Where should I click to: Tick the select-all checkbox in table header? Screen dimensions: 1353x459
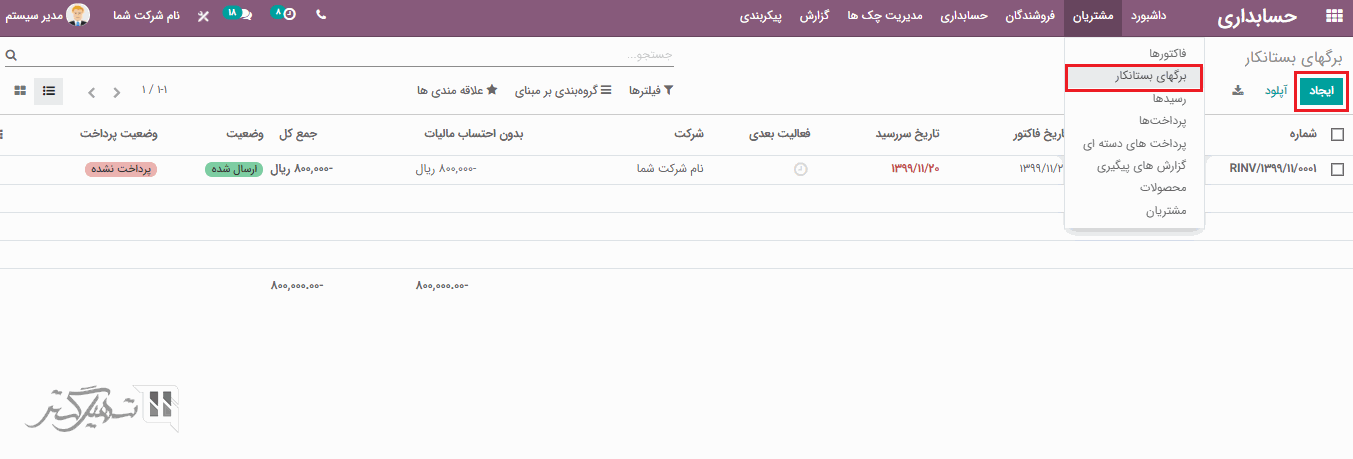(x=1337, y=134)
